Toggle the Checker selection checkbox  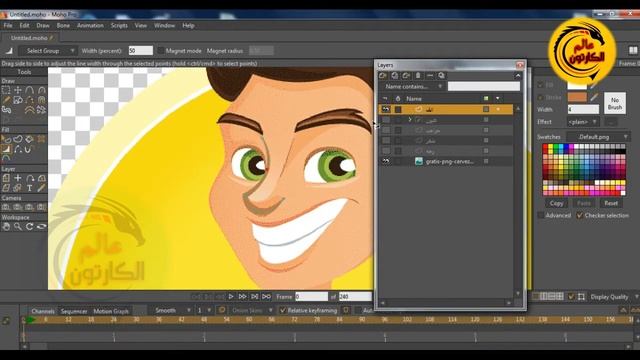click(580, 215)
